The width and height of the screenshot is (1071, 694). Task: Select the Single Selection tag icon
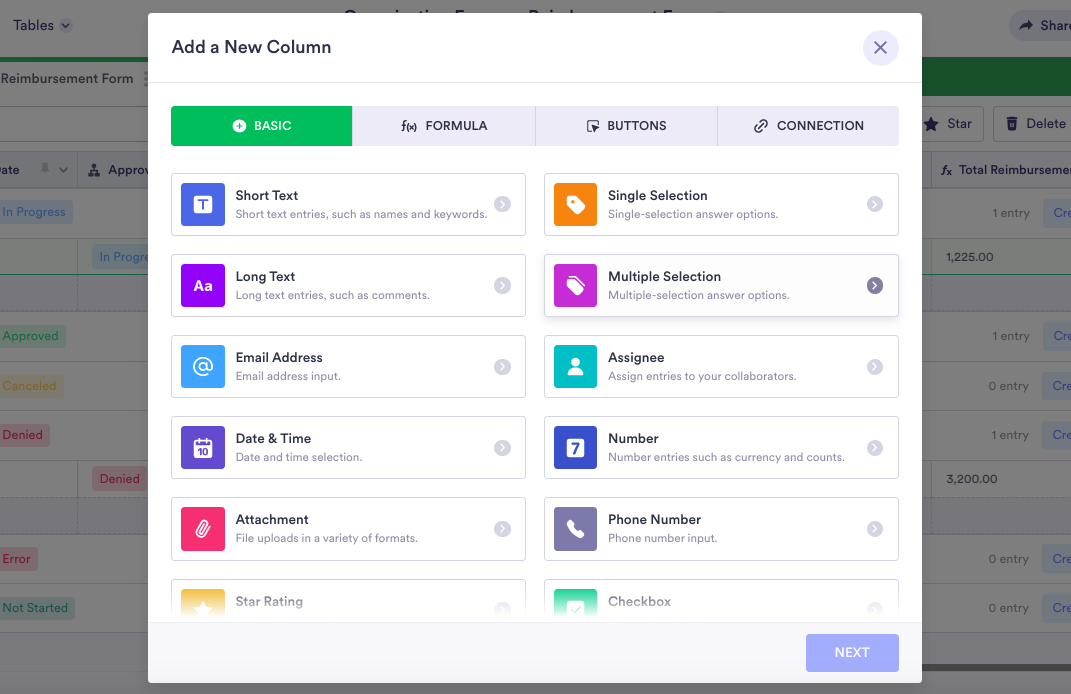(x=576, y=205)
